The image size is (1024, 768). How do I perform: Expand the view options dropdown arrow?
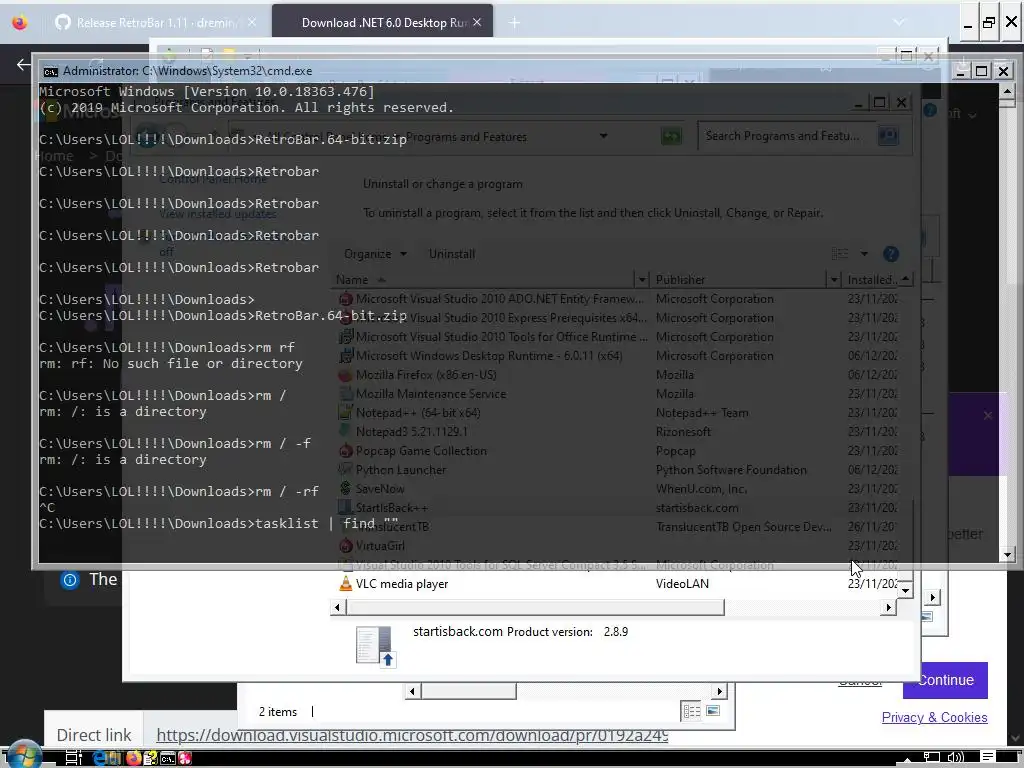point(864,254)
